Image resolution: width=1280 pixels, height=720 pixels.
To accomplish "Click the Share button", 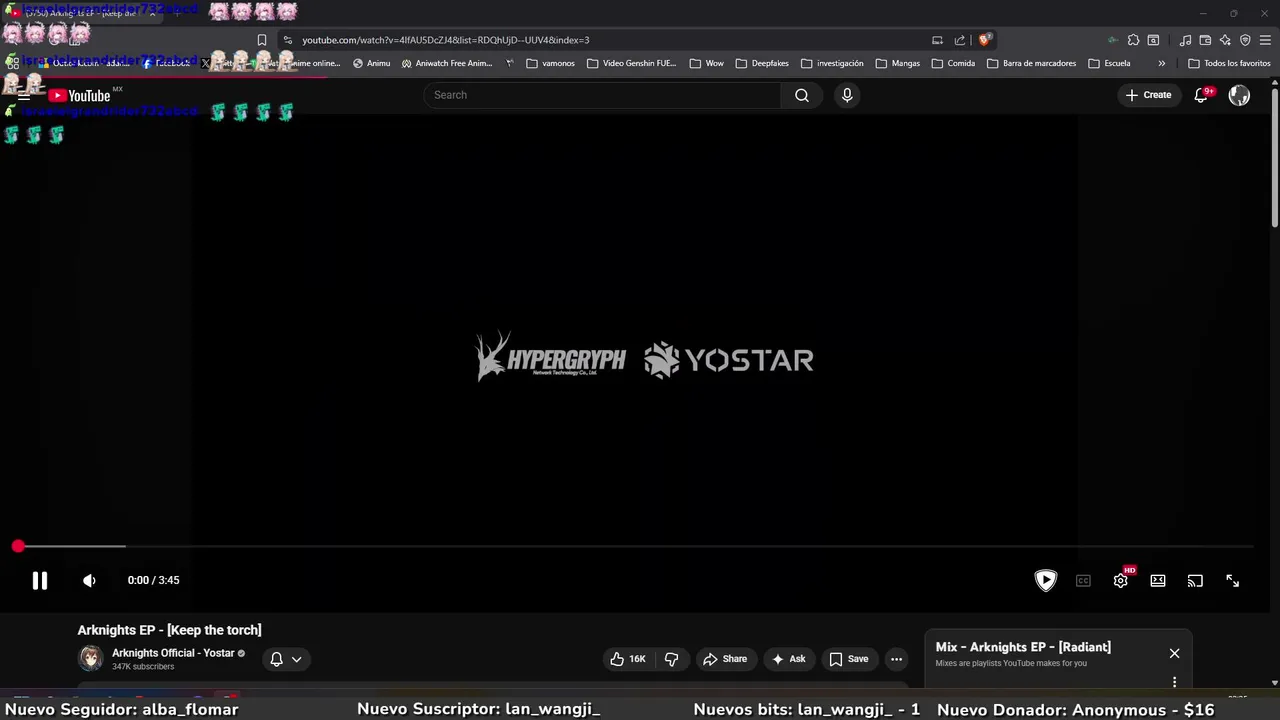I will point(725,659).
